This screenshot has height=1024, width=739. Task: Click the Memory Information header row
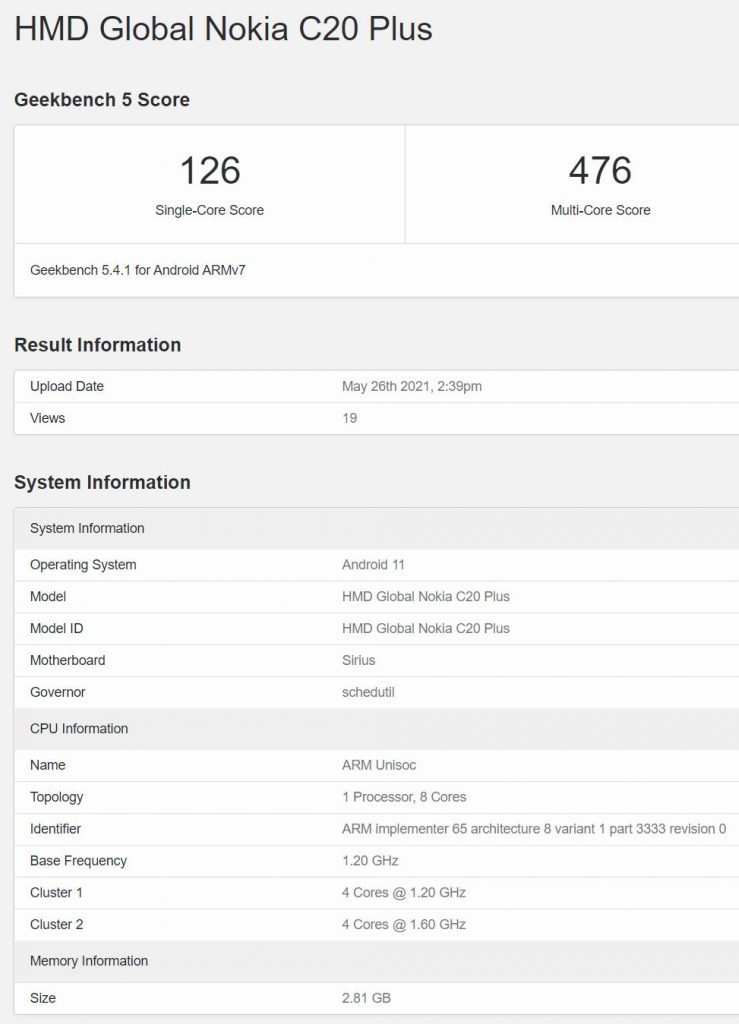coord(377,961)
